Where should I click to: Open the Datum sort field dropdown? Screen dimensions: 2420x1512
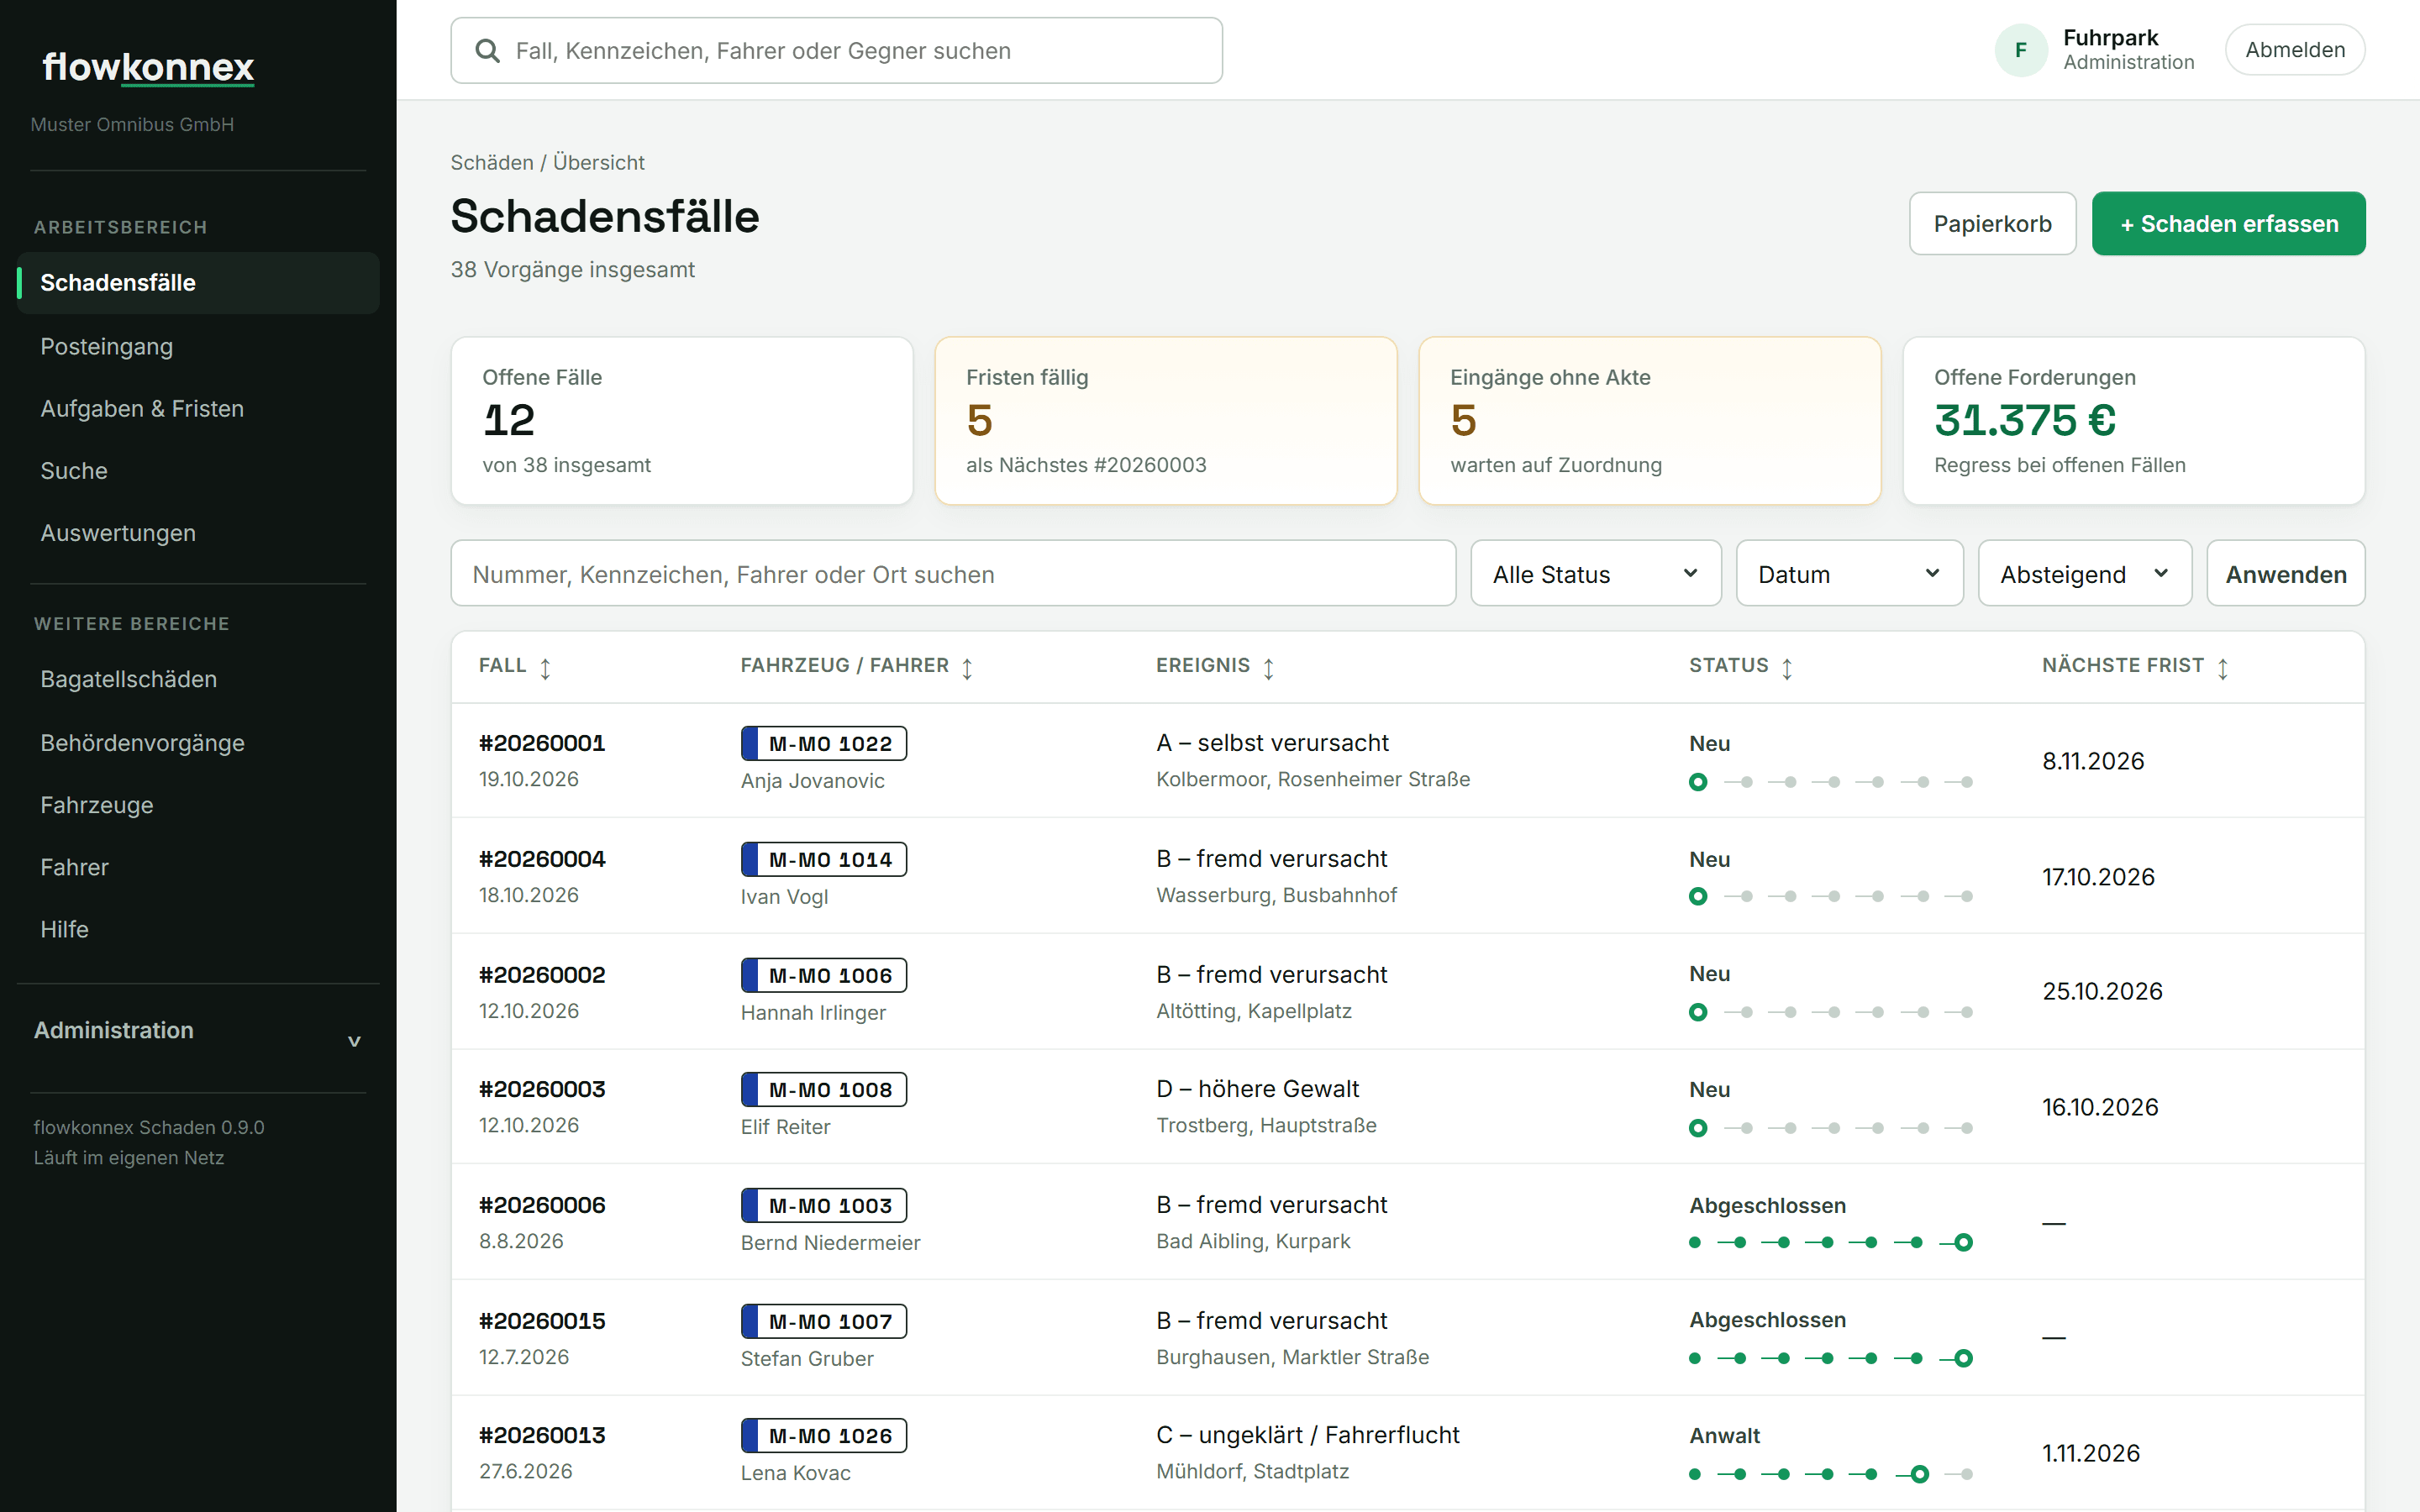(1849, 574)
